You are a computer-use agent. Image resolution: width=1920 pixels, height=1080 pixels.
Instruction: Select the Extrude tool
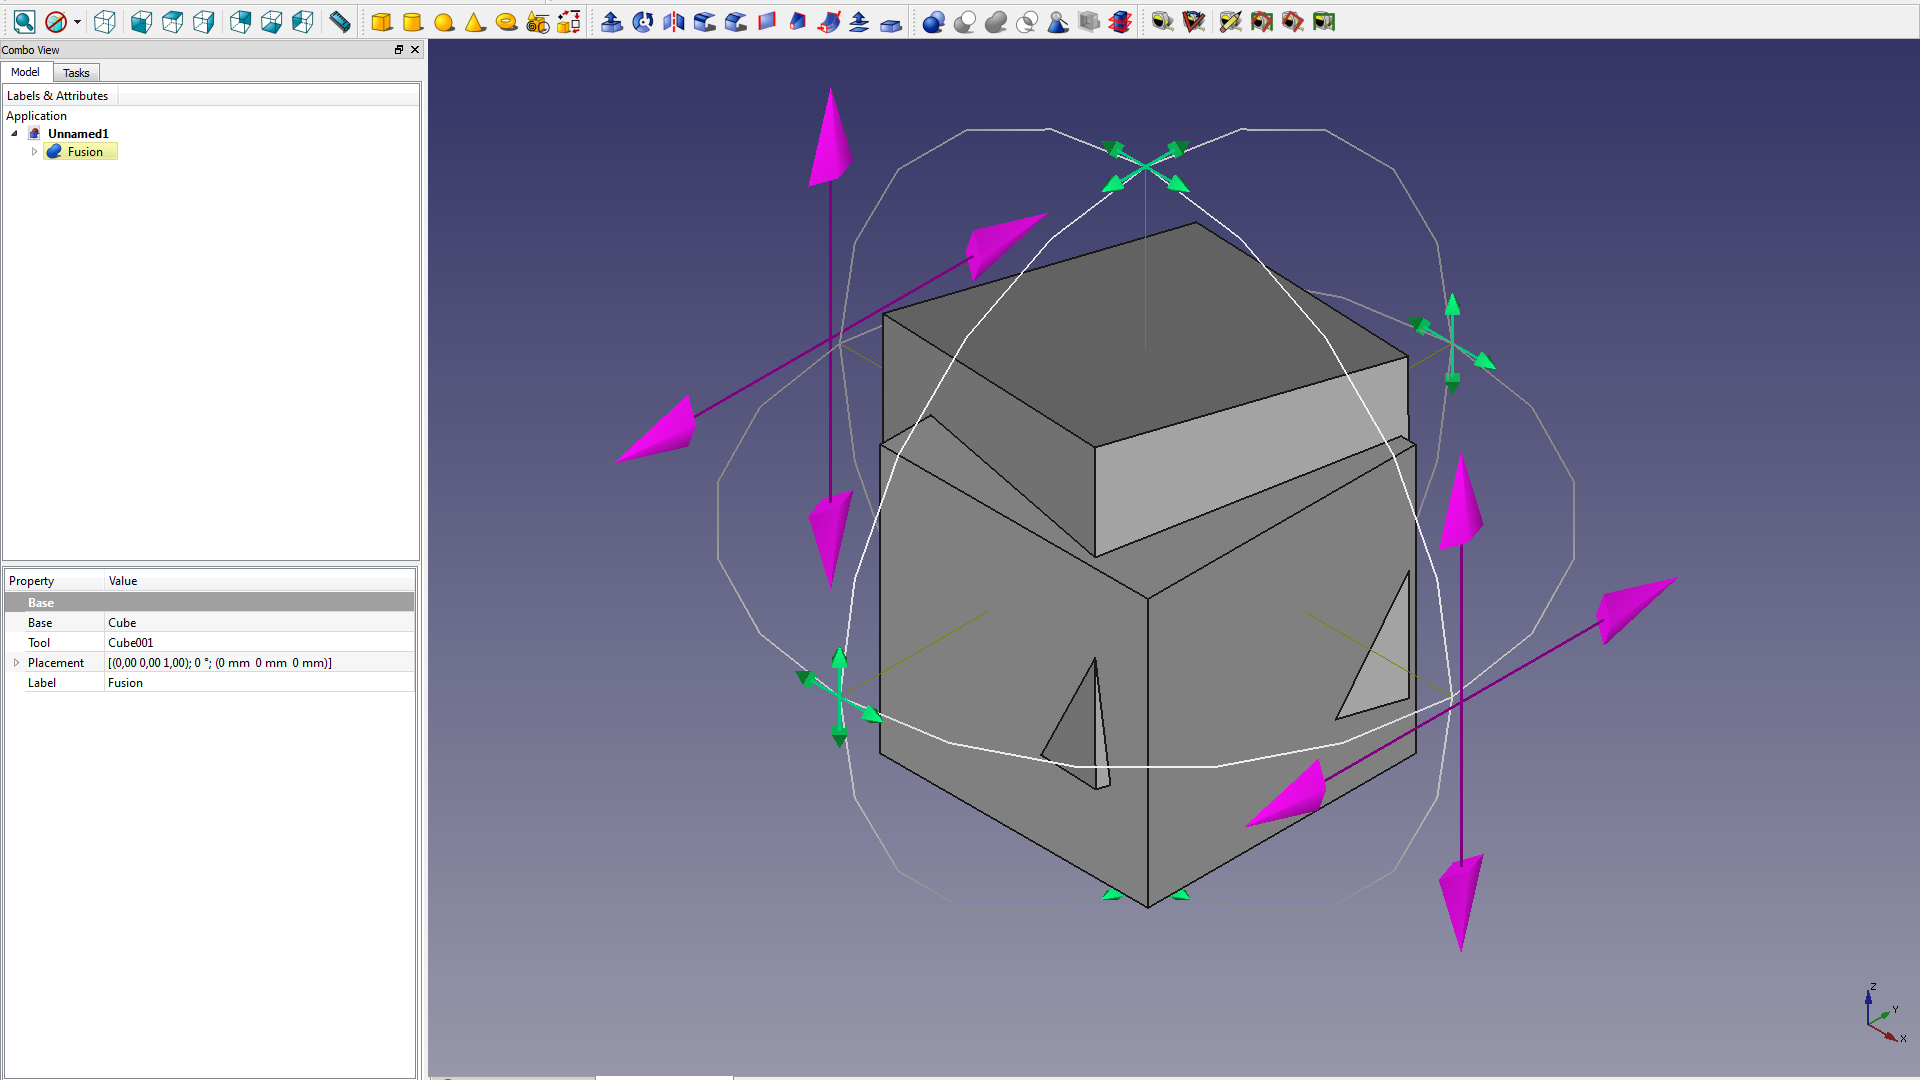(x=613, y=21)
